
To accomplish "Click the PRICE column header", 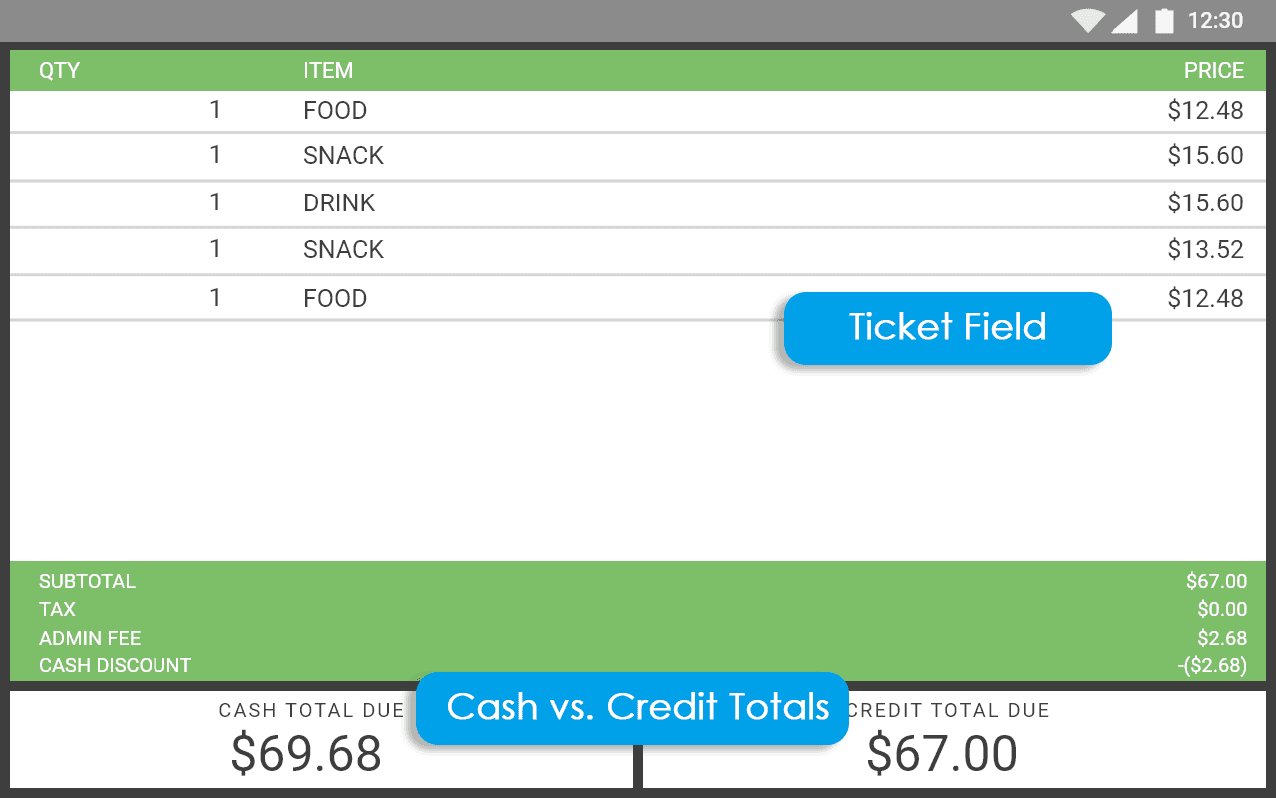I will 1214,71.
